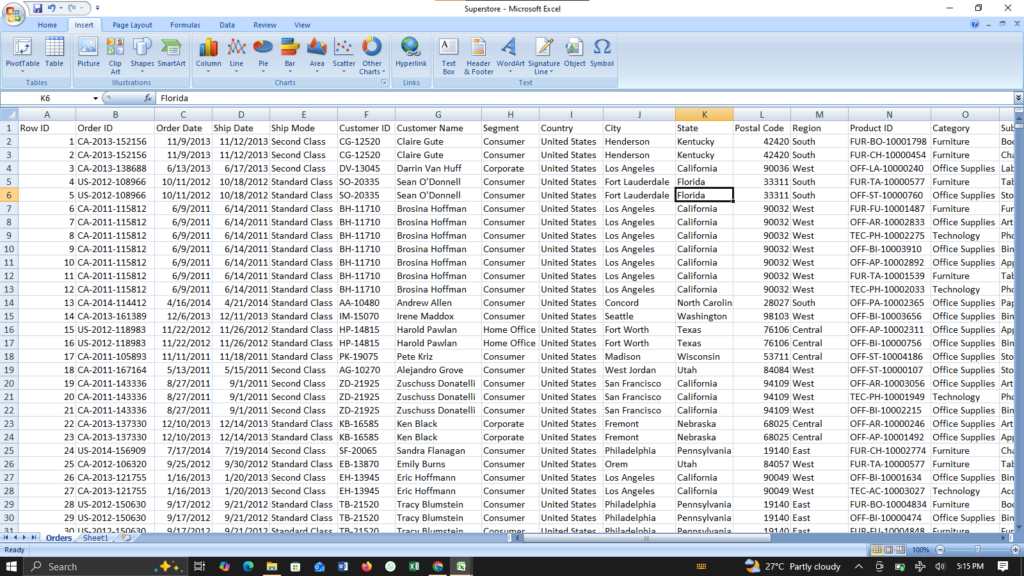Insert a SmartArt graphic

(x=171, y=52)
